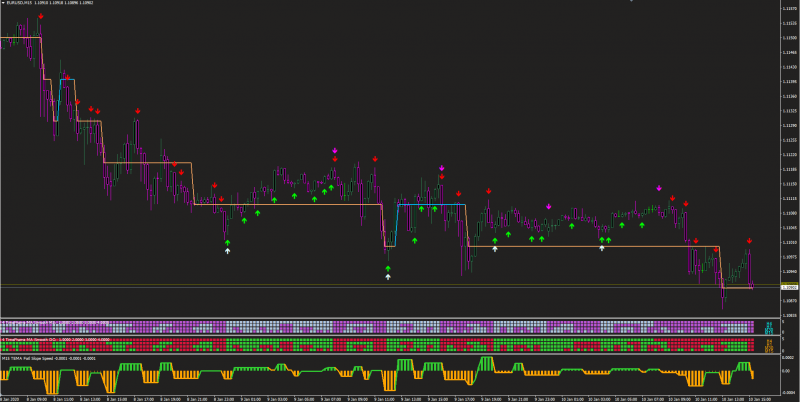Select the current price label 1.10902
Viewport: 800px width, 402px height.
click(789, 288)
